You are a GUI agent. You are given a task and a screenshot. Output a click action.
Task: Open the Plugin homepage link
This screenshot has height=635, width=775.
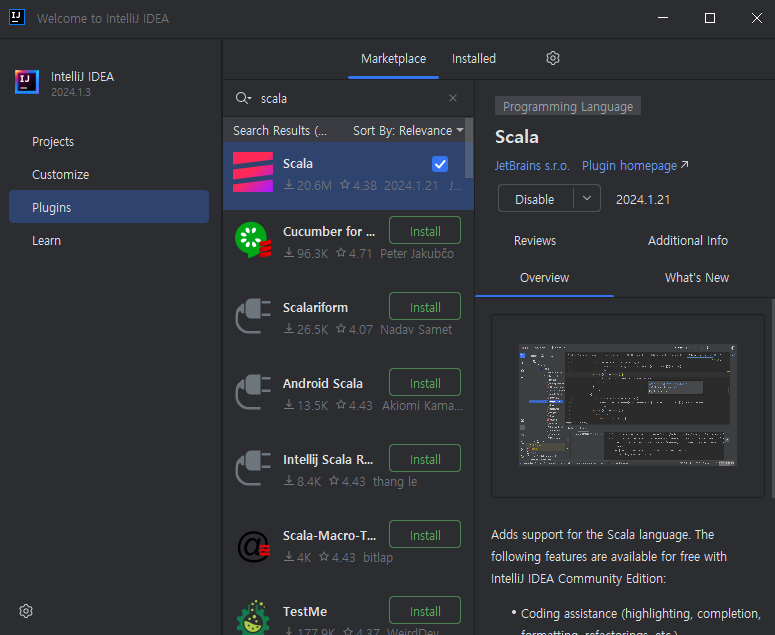(635, 166)
